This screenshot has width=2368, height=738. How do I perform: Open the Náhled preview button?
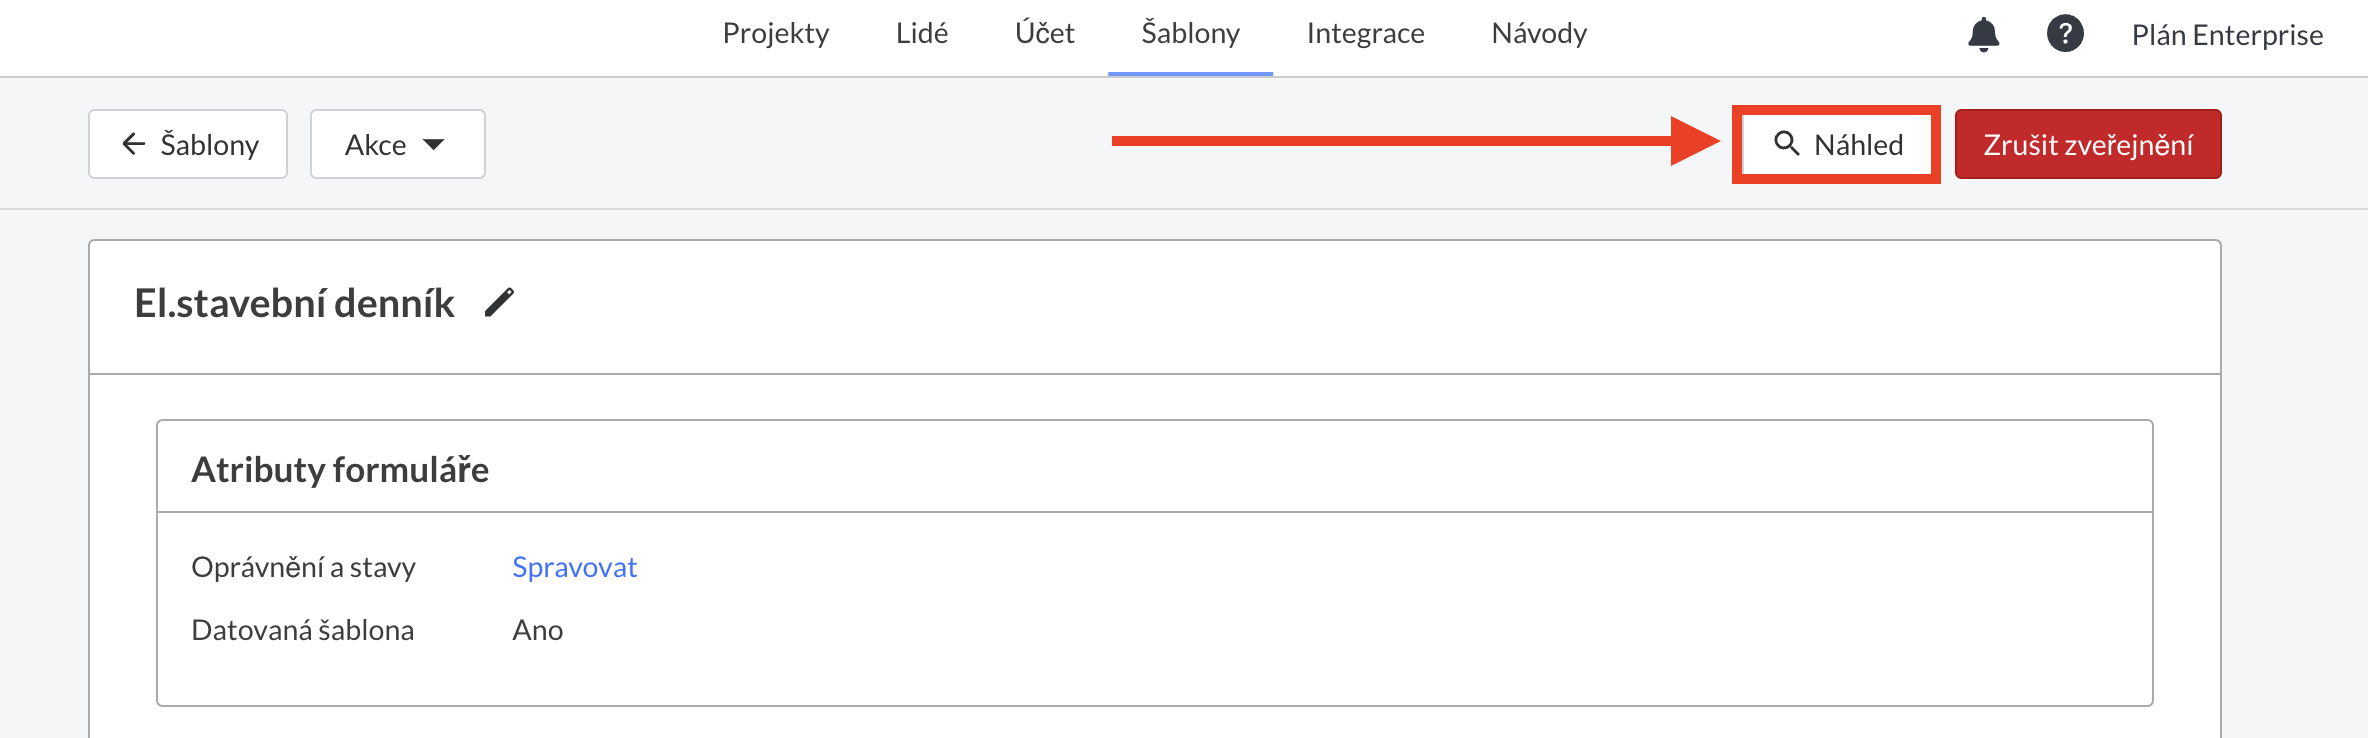click(1837, 144)
